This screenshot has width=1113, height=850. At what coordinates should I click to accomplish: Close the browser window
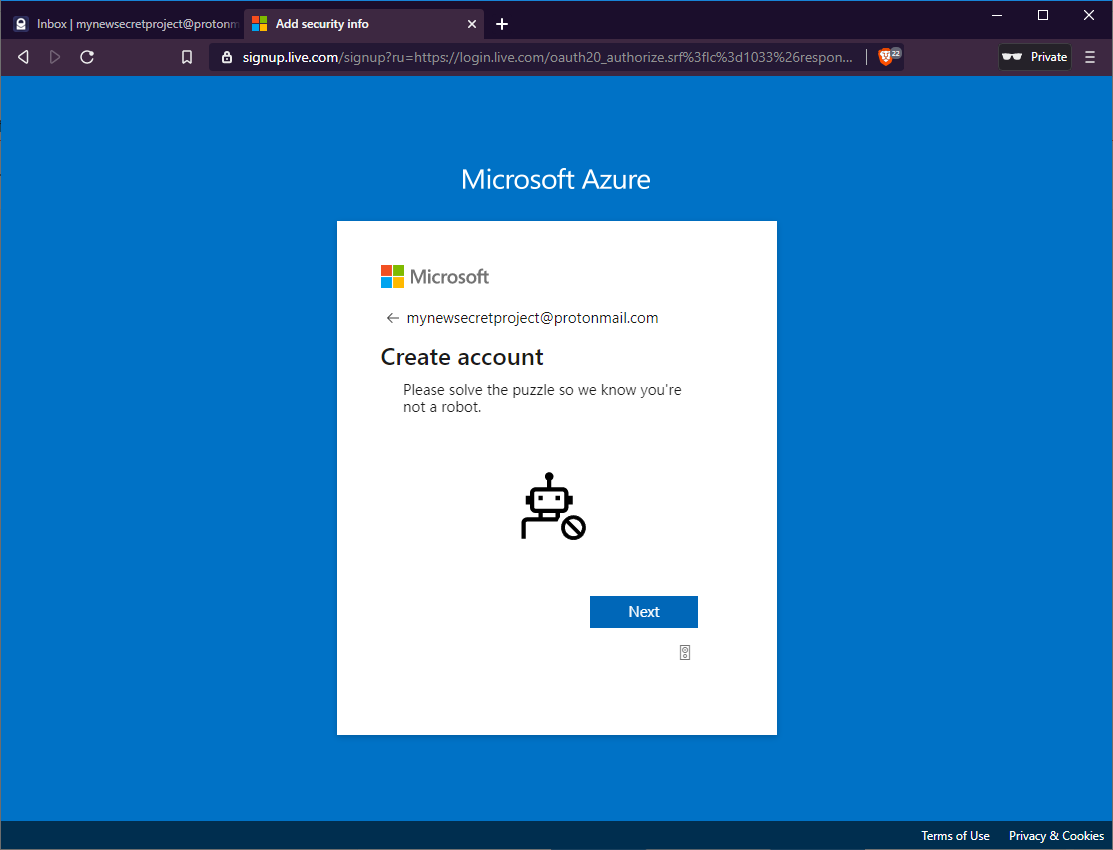pyautogui.click(x=1089, y=15)
